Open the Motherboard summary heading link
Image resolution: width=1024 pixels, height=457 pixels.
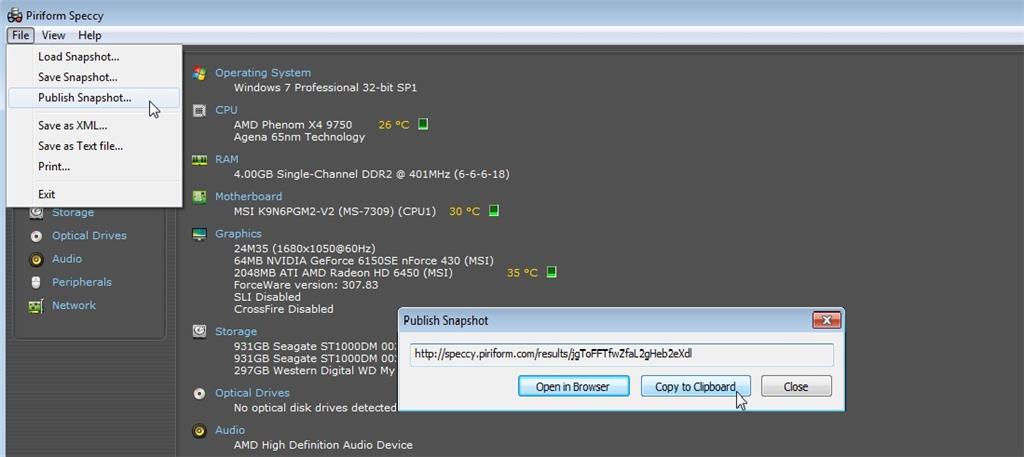tap(249, 196)
